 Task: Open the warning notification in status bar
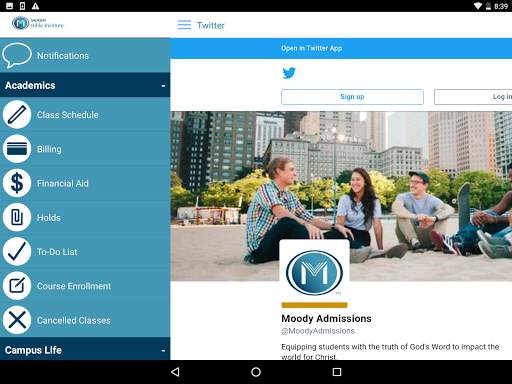click(35, 6)
